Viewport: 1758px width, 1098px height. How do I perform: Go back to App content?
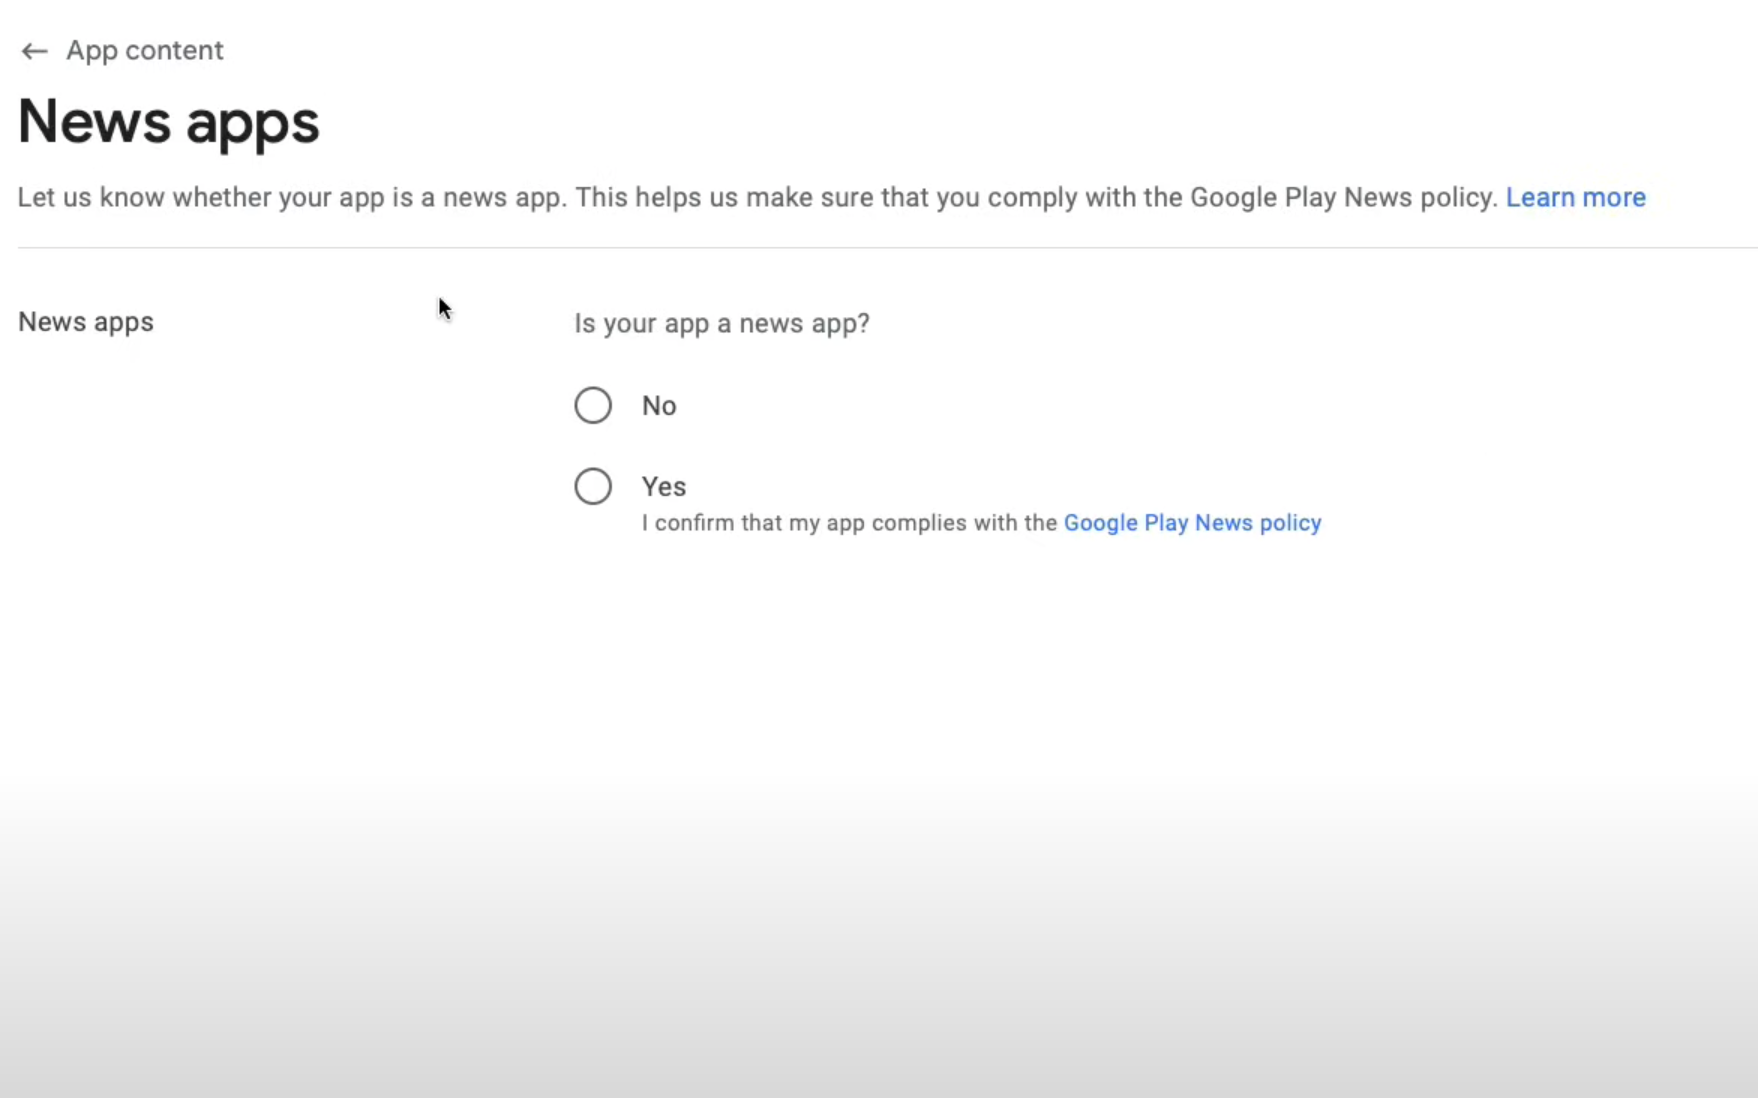(144, 50)
